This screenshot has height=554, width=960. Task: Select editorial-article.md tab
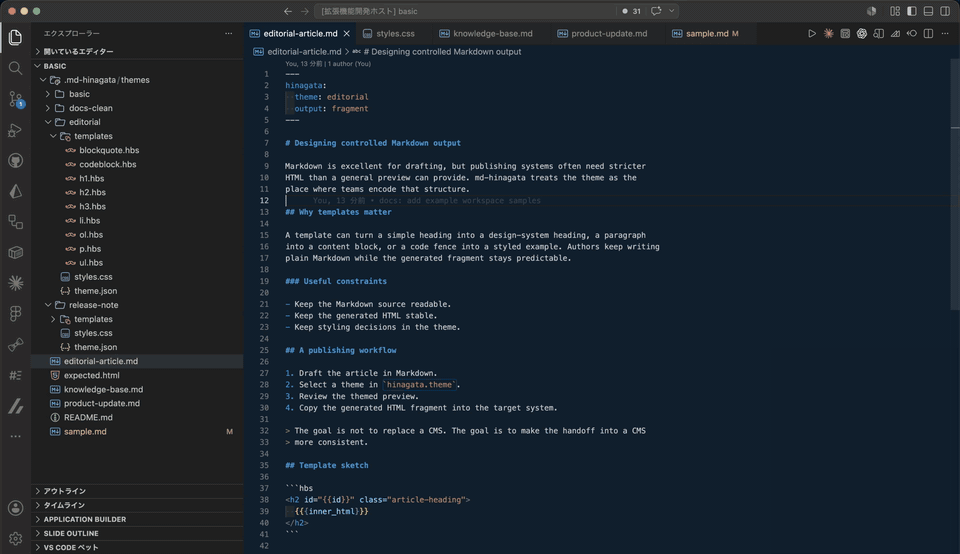(x=300, y=34)
